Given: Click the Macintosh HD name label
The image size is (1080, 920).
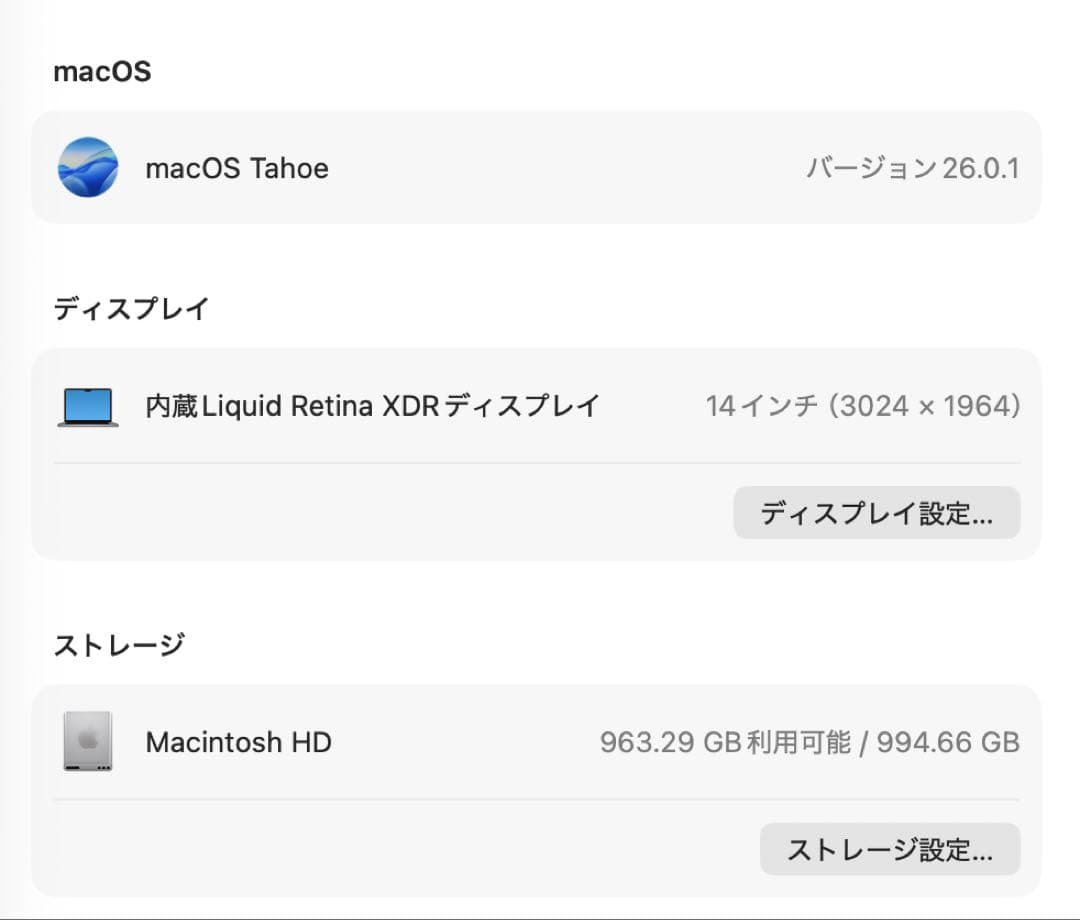Looking at the screenshot, I should pyautogui.click(x=238, y=742).
